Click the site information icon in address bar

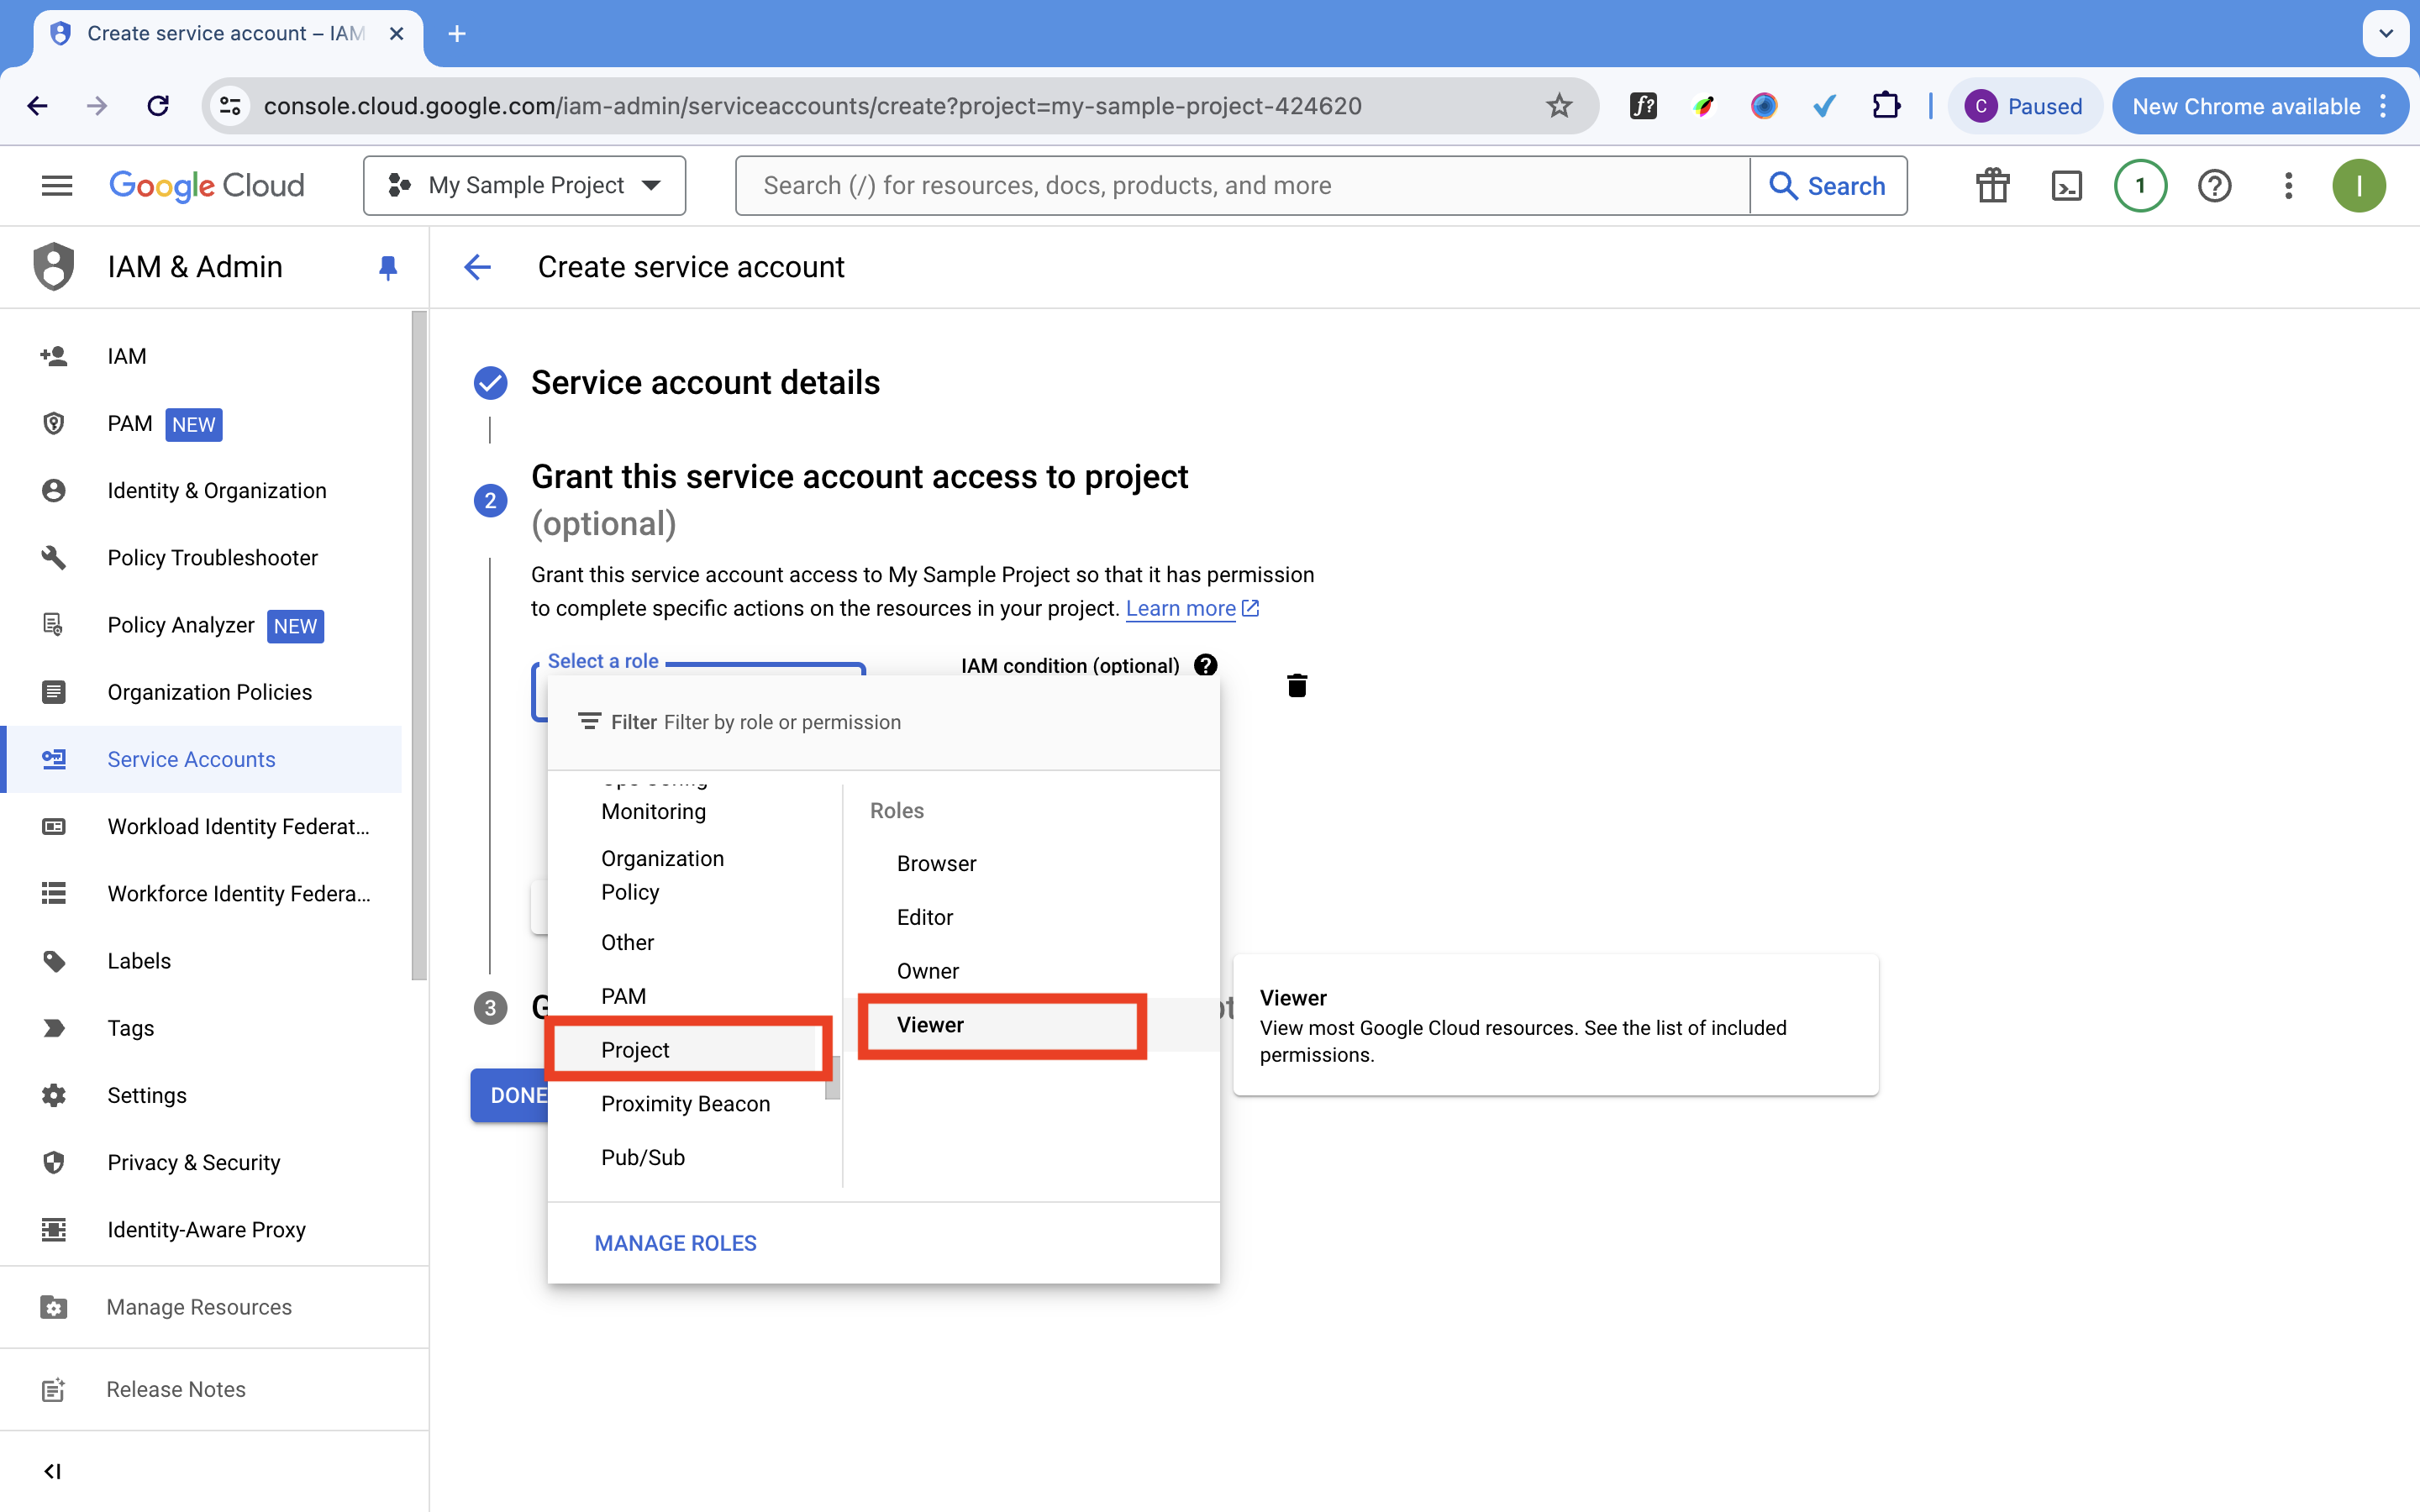pos(230,106)
